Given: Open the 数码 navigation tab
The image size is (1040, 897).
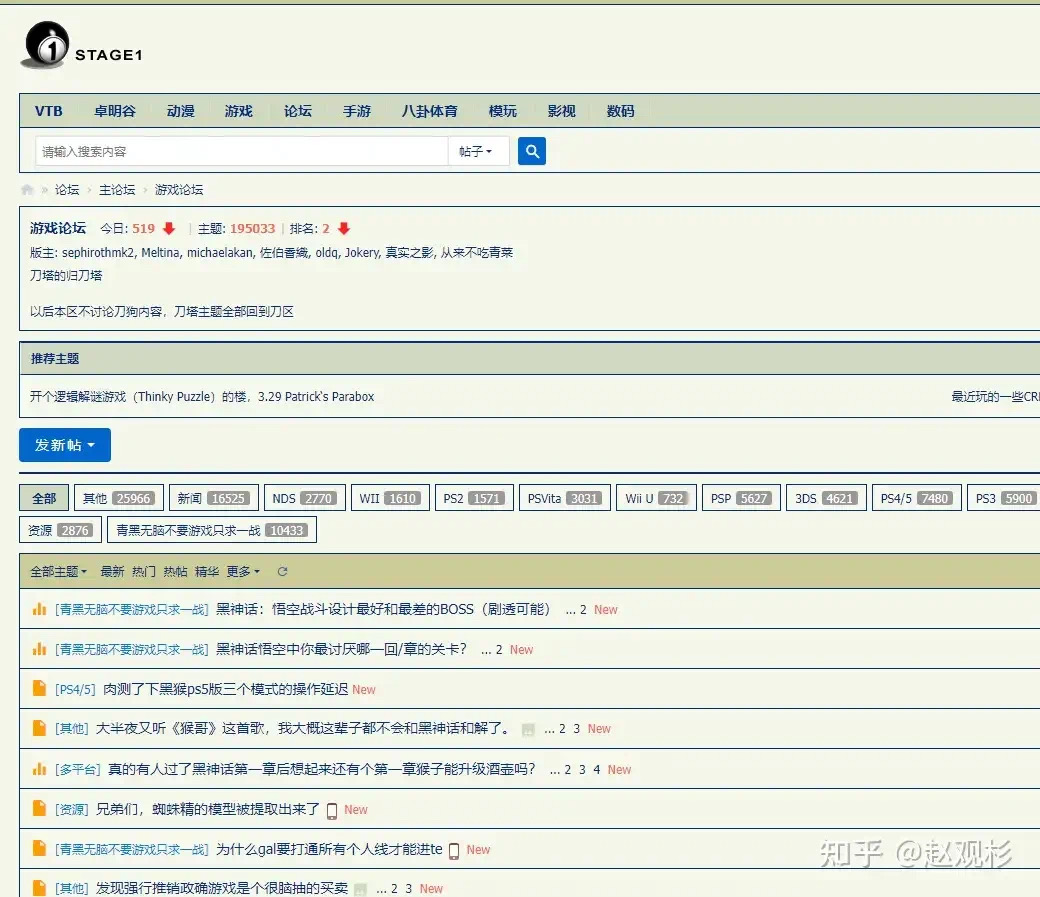Looking at the screenshot, I should (621, 111).
